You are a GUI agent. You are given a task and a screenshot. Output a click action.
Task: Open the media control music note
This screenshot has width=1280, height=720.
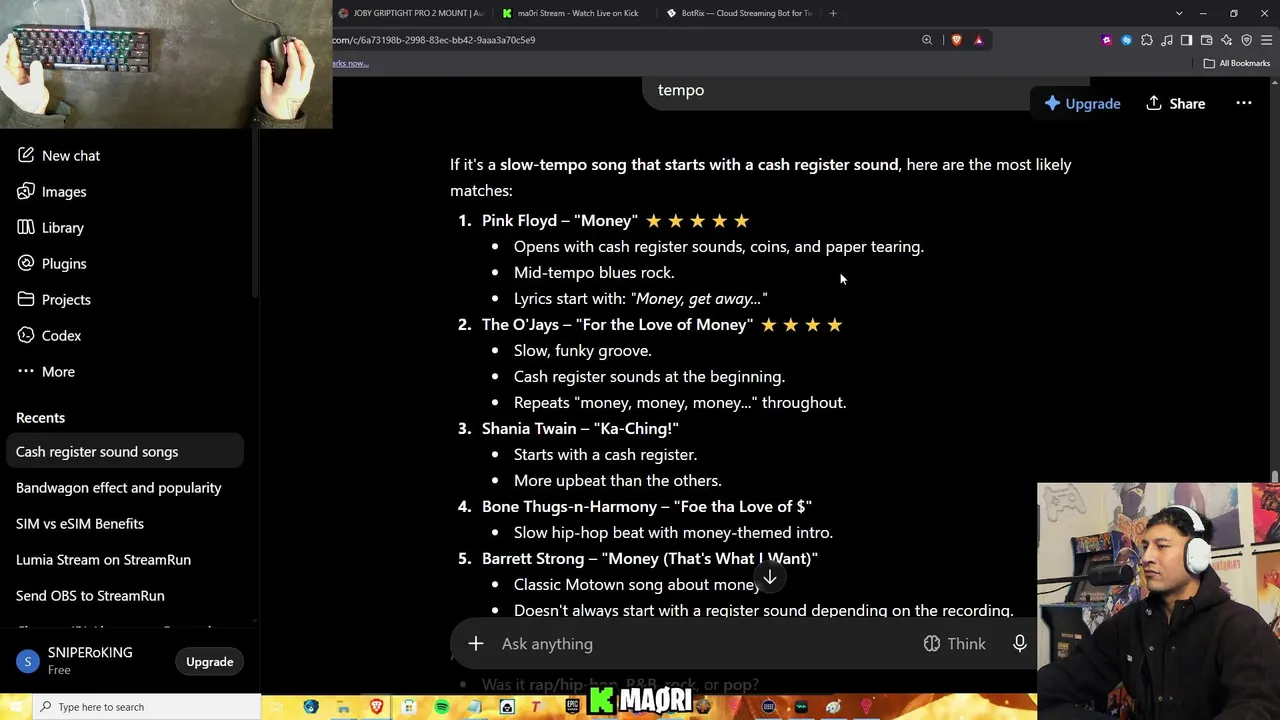pyautogui.click(x=1167, y=40)
